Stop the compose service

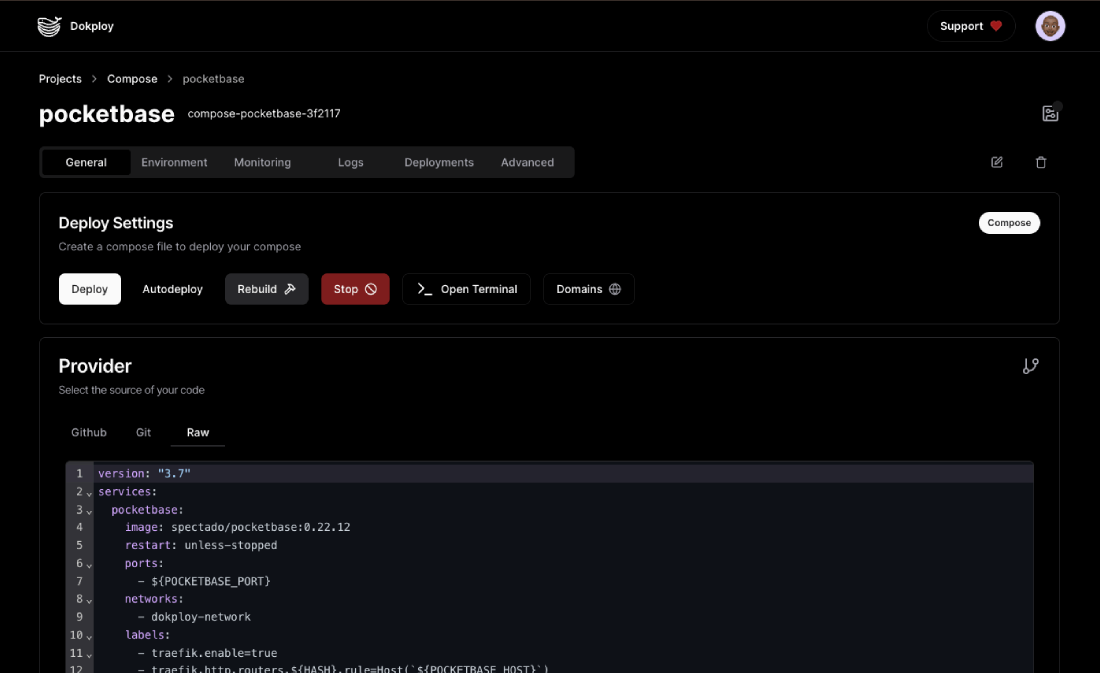pyautogui.click(x=355, y=289)
